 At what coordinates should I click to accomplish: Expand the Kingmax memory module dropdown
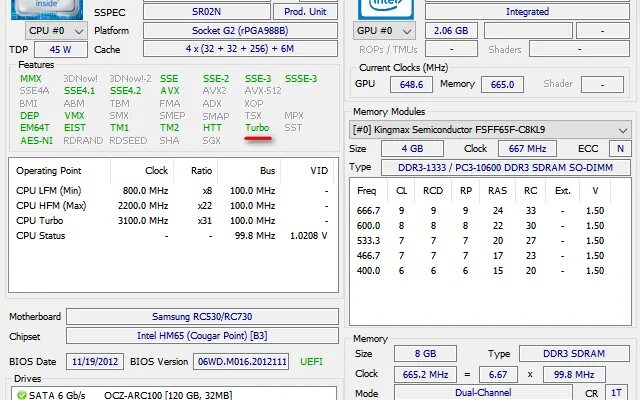click(x=490, y=130)
